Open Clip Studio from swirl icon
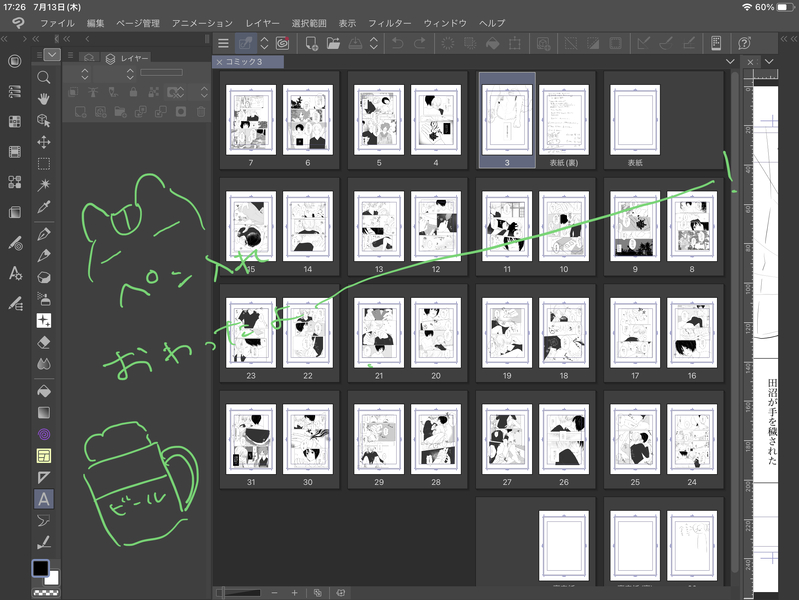The width and height of the screenshot is (799, 600). click(282, 43)
